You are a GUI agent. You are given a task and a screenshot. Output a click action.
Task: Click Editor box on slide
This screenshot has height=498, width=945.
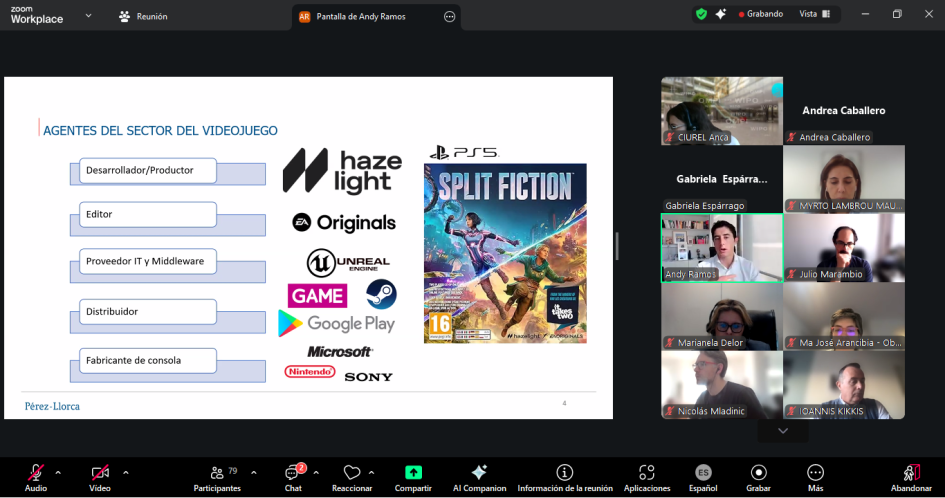148,215
